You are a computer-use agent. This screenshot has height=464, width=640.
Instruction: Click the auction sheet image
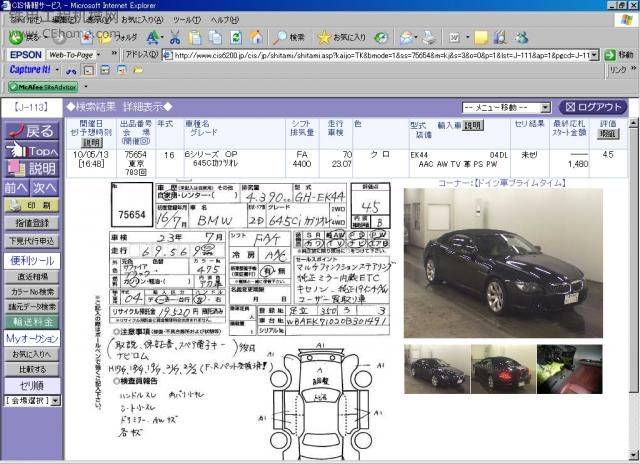point(243,320)
